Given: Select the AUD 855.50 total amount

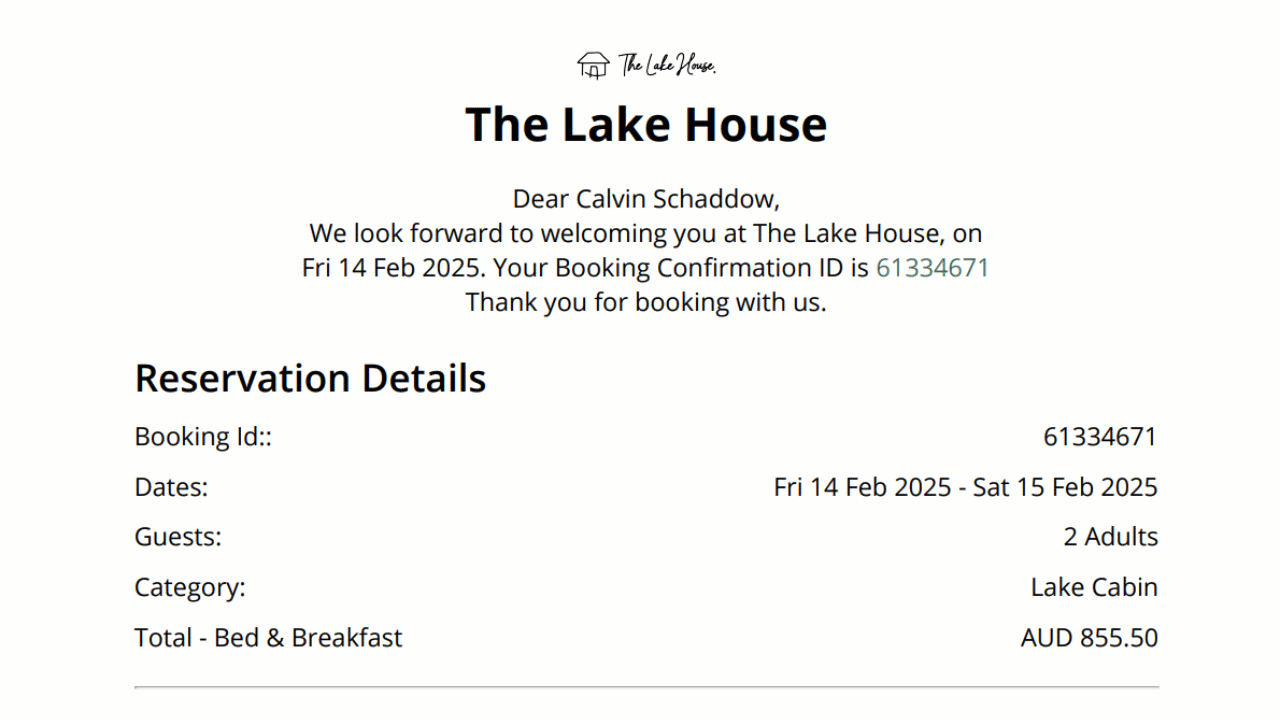Looking at the screenshot, I should point(1089,638).
